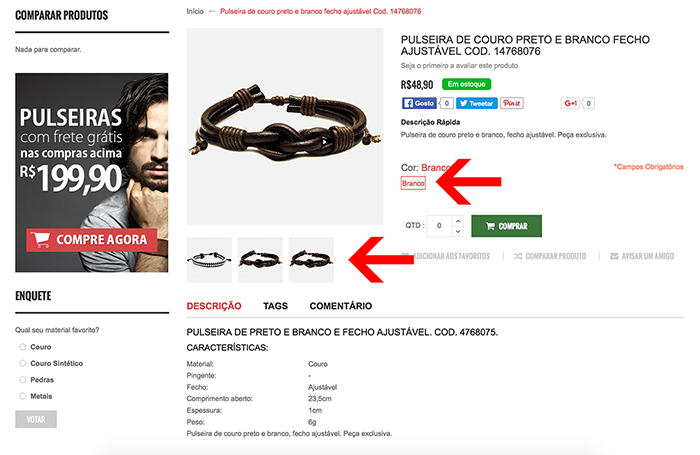The image size is (700, 455).
Task: Submit poll with the VOTAR button
Action: point(36,419)
